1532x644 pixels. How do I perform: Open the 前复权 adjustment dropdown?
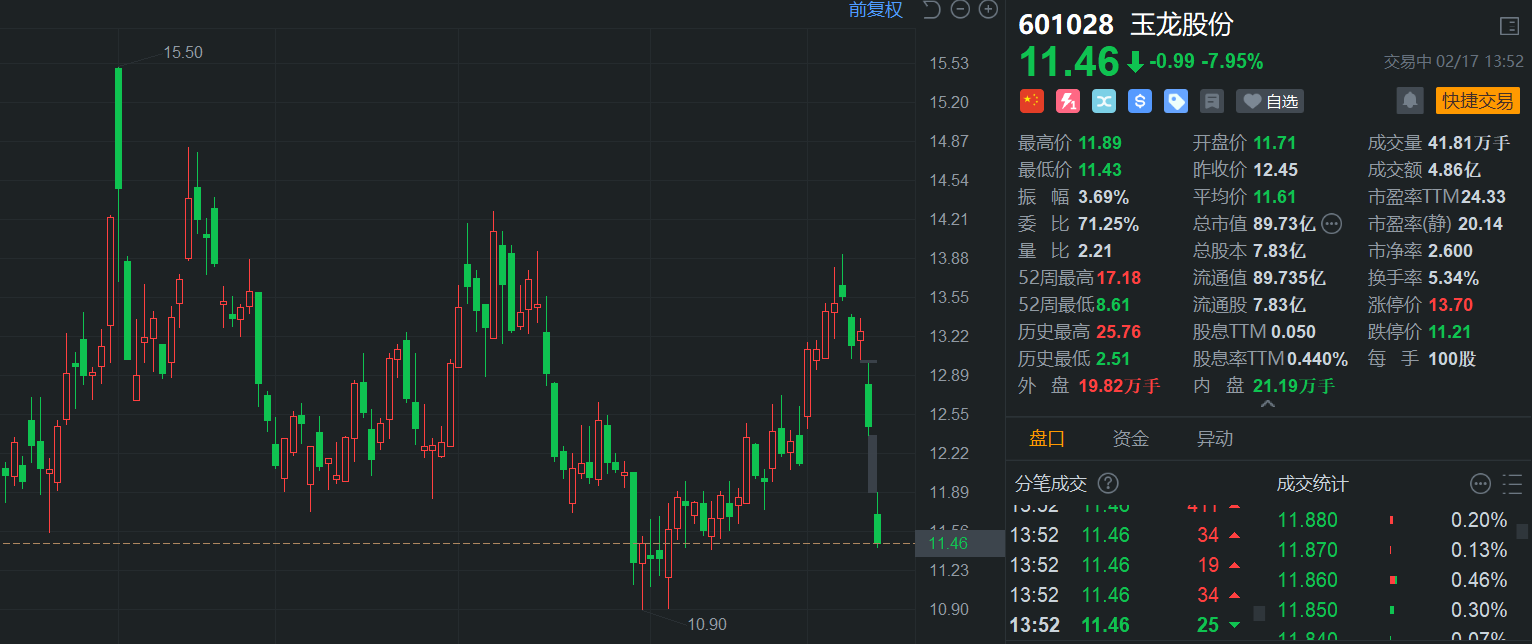point(875,10)
